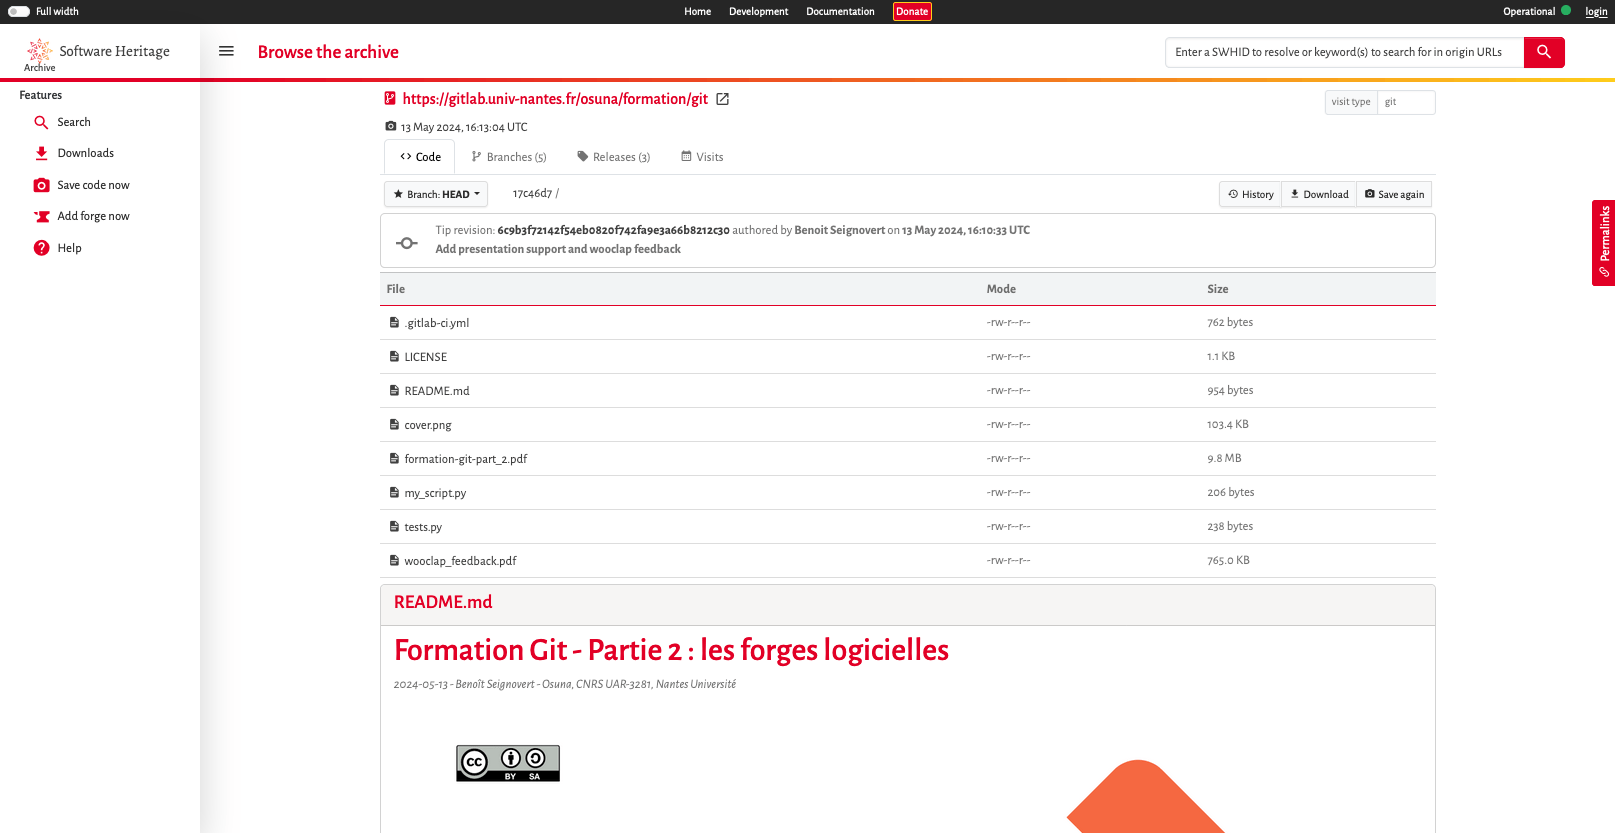The image size is (1616, 833).
Task: Open the gitlab.univ-nantes.fr origin URL link
Action: coord(555,99)
